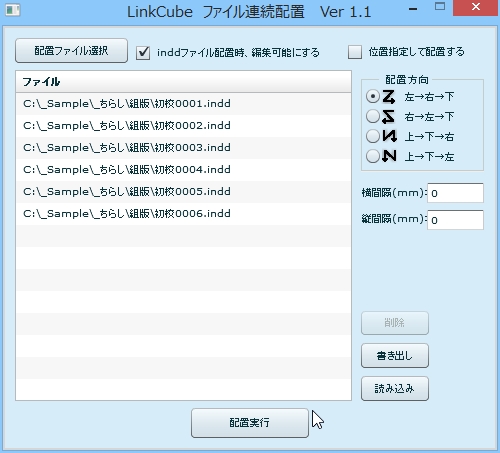
Task: Click the 上→下→左 zigzag arrow icon
Action: [x=389, y=156]
